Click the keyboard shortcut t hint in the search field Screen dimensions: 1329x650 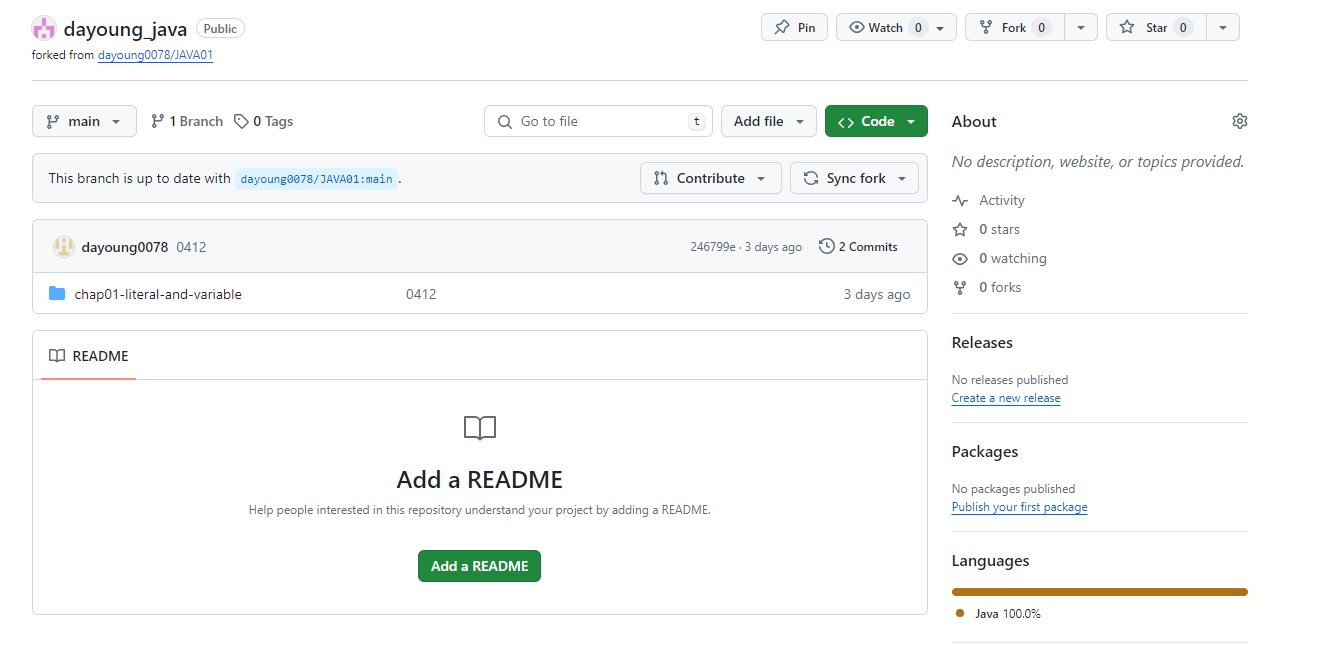click(696, 121)
